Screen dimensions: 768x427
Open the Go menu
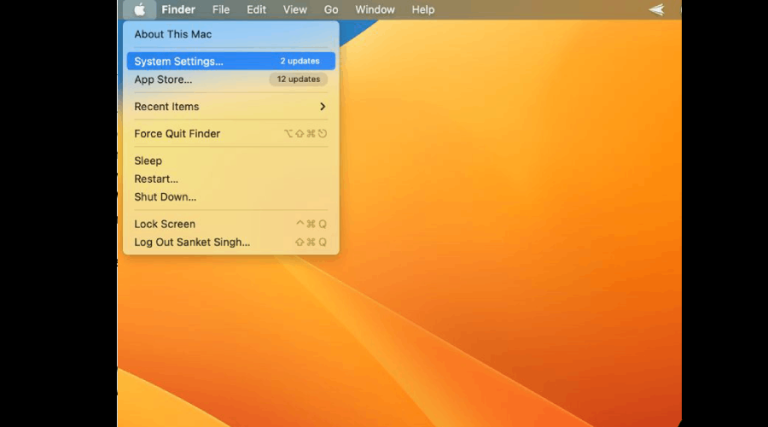[331, 9]
